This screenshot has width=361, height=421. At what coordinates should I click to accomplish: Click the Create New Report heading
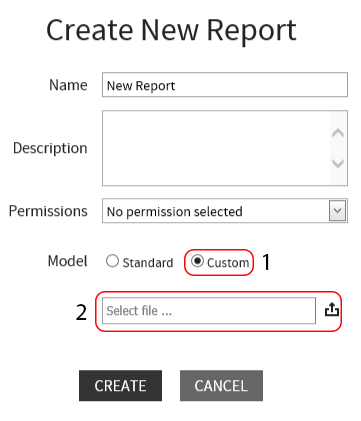tap(171, 30)
